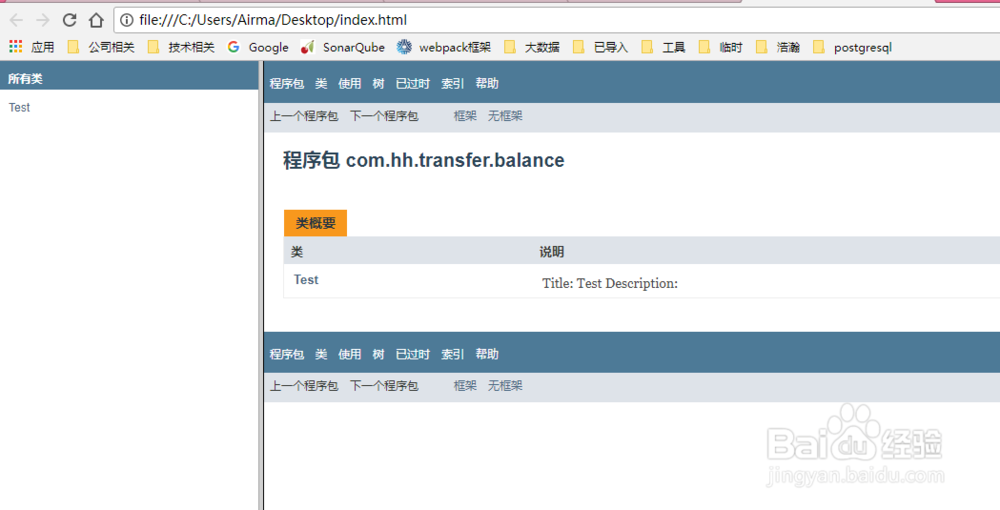Image resolution: width=1000 pixels, height=510 pixels.
Task: Click 索引 in bottom navigation bar
Action: (452, 354)
